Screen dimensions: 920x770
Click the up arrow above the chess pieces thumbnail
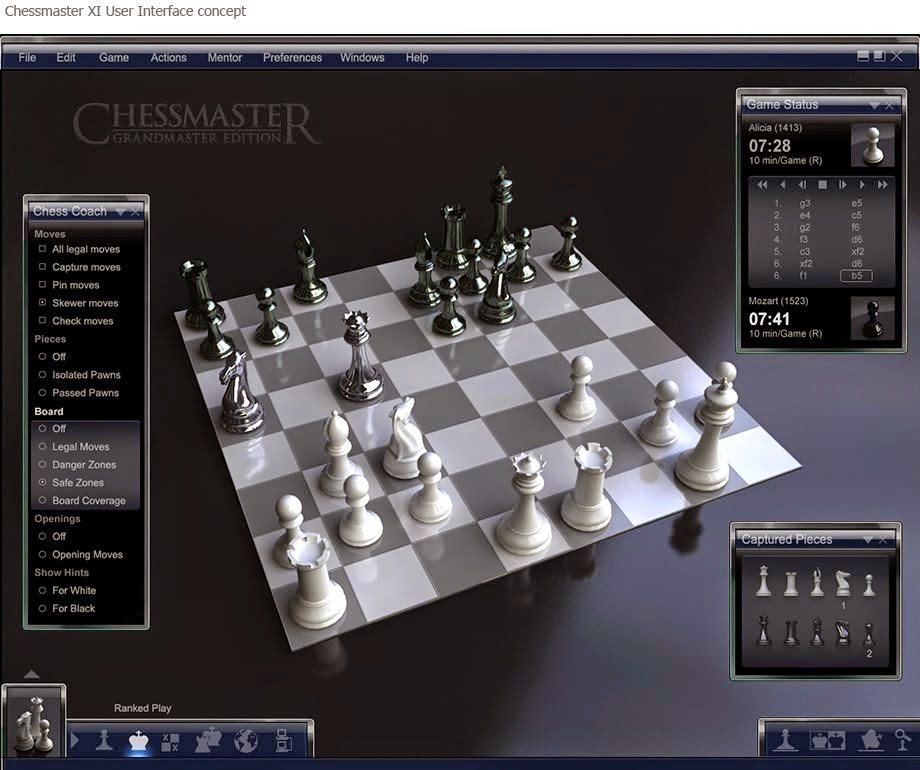[x=32, y=674]
